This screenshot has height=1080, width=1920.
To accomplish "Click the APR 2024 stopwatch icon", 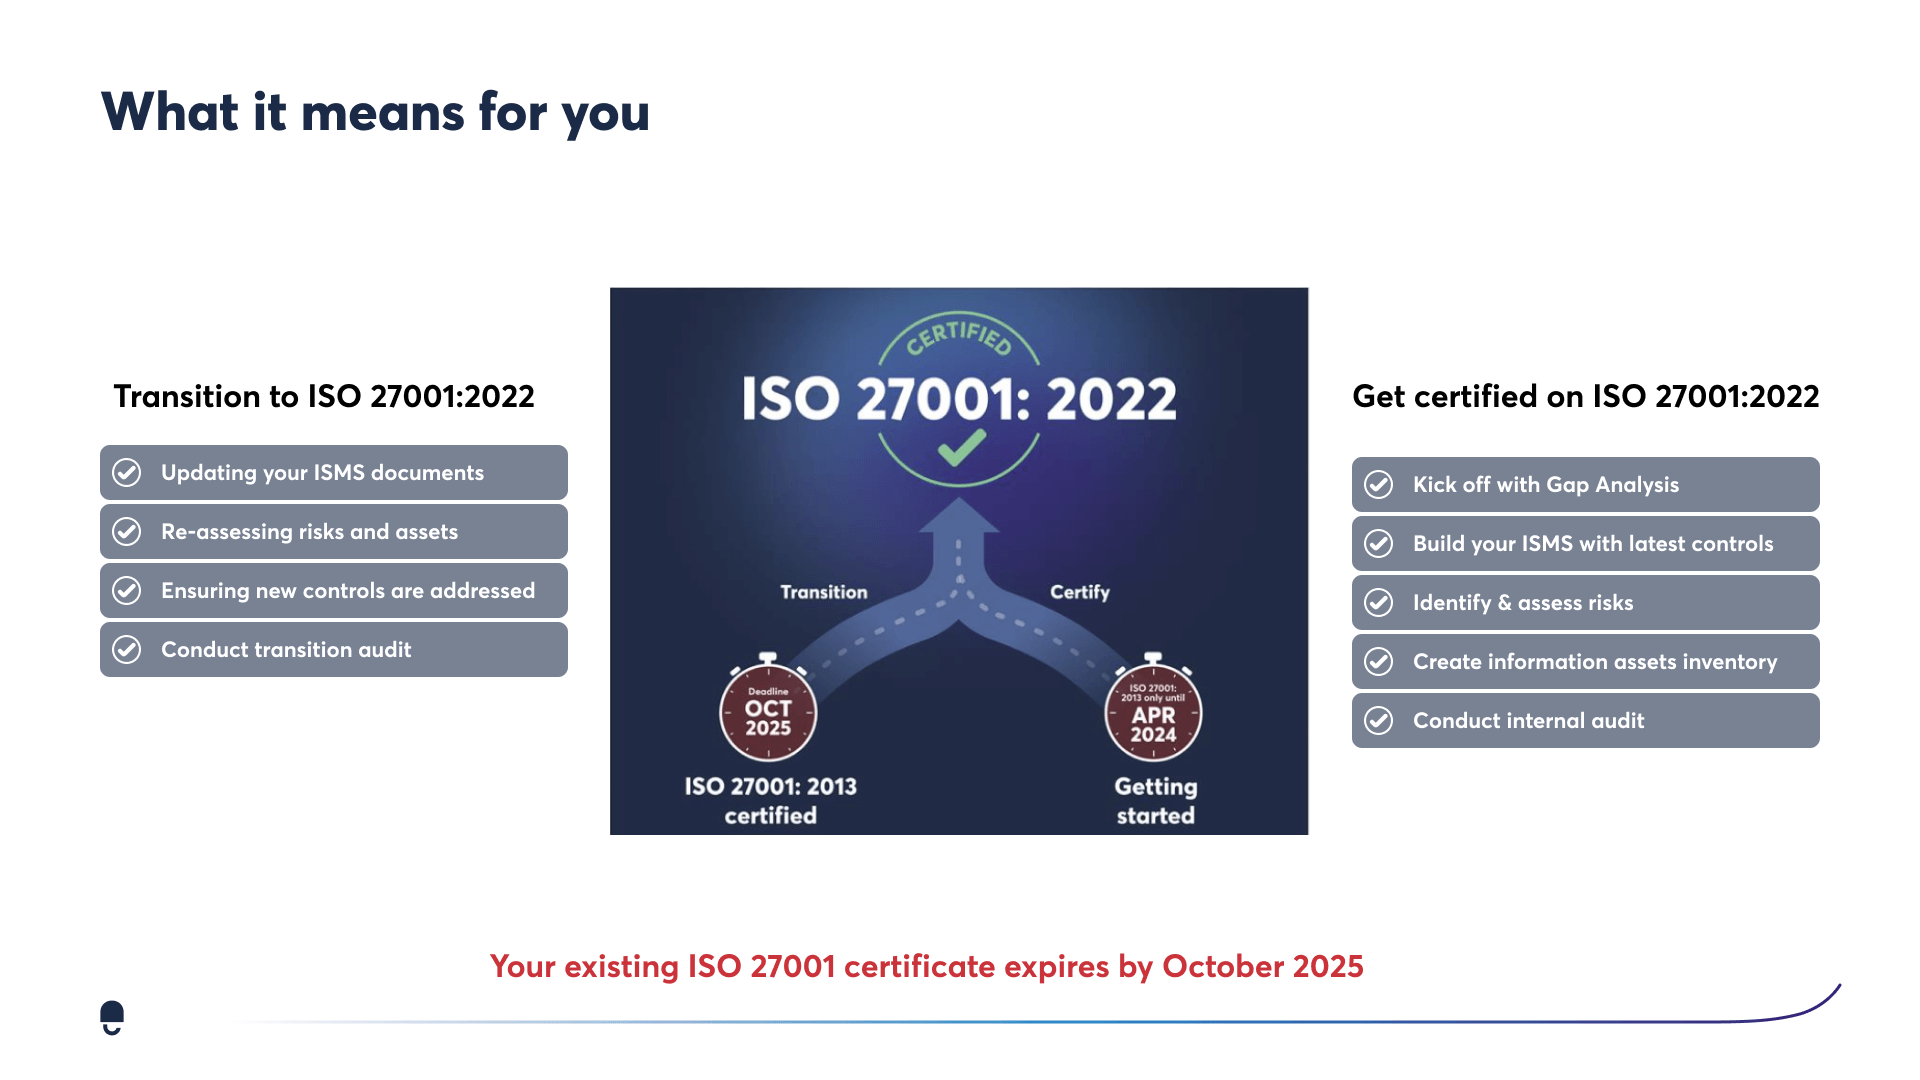I will tap(1153, 708).
